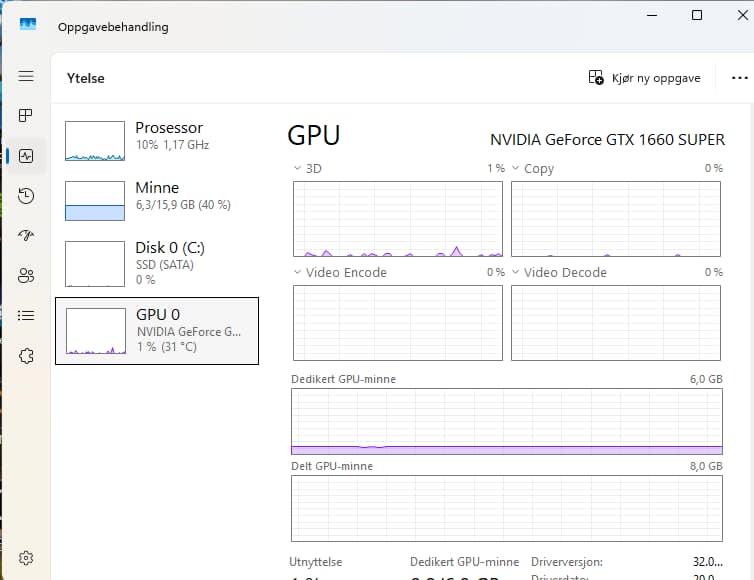
Task: Click the Delt GPU-minne graph
Action: pyautogui.click(x=507, y=508)
